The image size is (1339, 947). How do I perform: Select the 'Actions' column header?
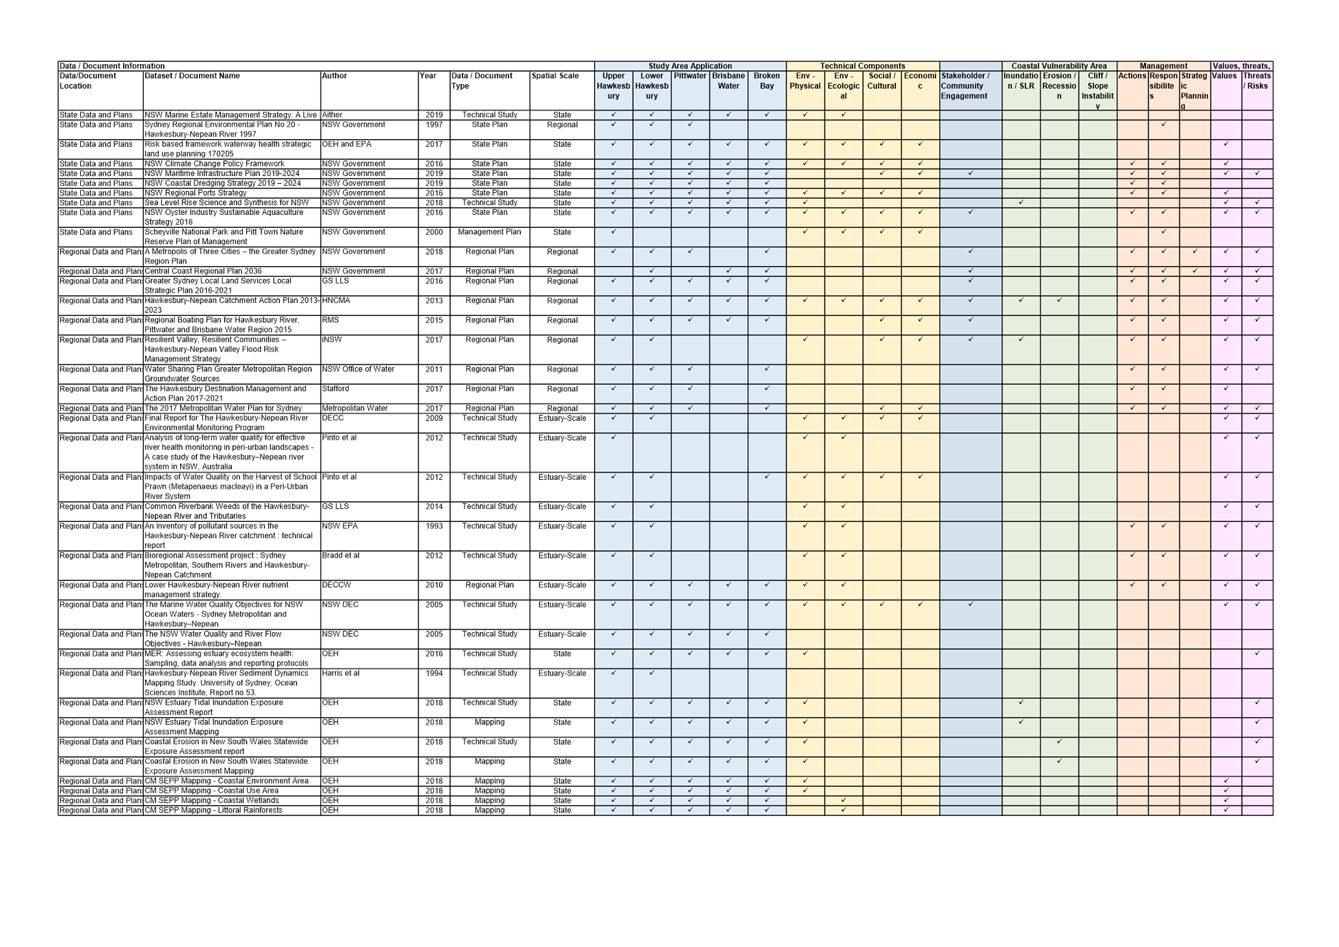tap(1132, 90)
